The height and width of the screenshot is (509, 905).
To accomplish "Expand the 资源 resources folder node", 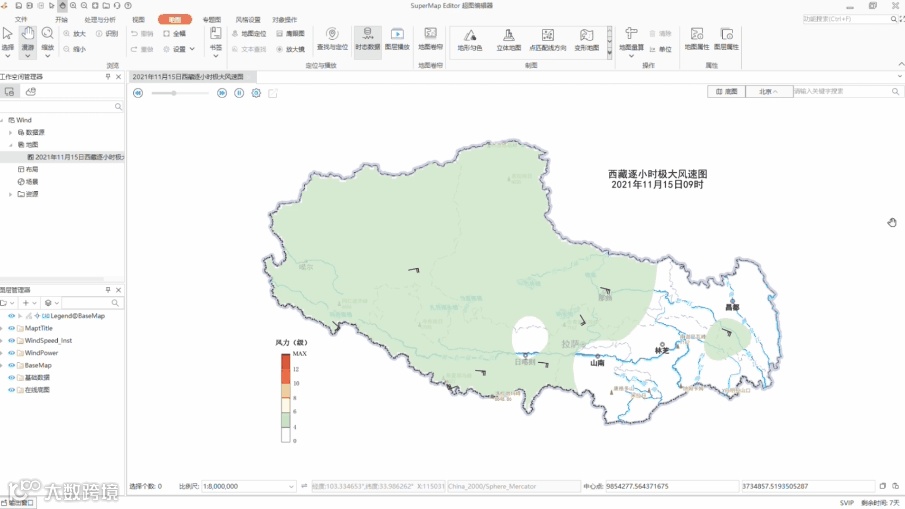I will (x=10, y=194).
